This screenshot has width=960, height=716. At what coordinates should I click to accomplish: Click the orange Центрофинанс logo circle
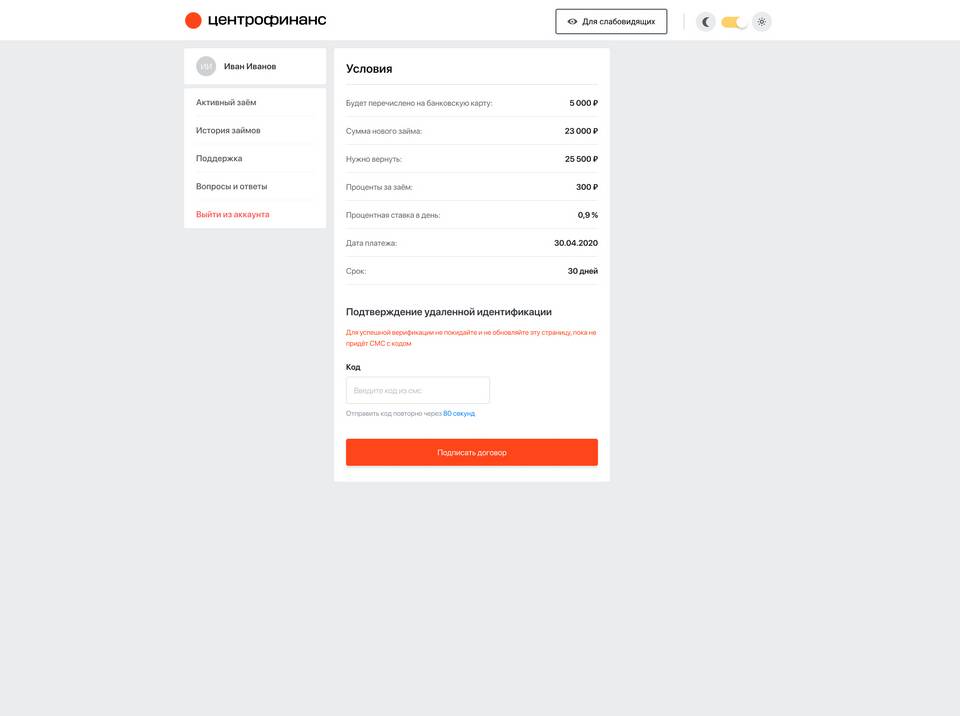click(193, 20)
